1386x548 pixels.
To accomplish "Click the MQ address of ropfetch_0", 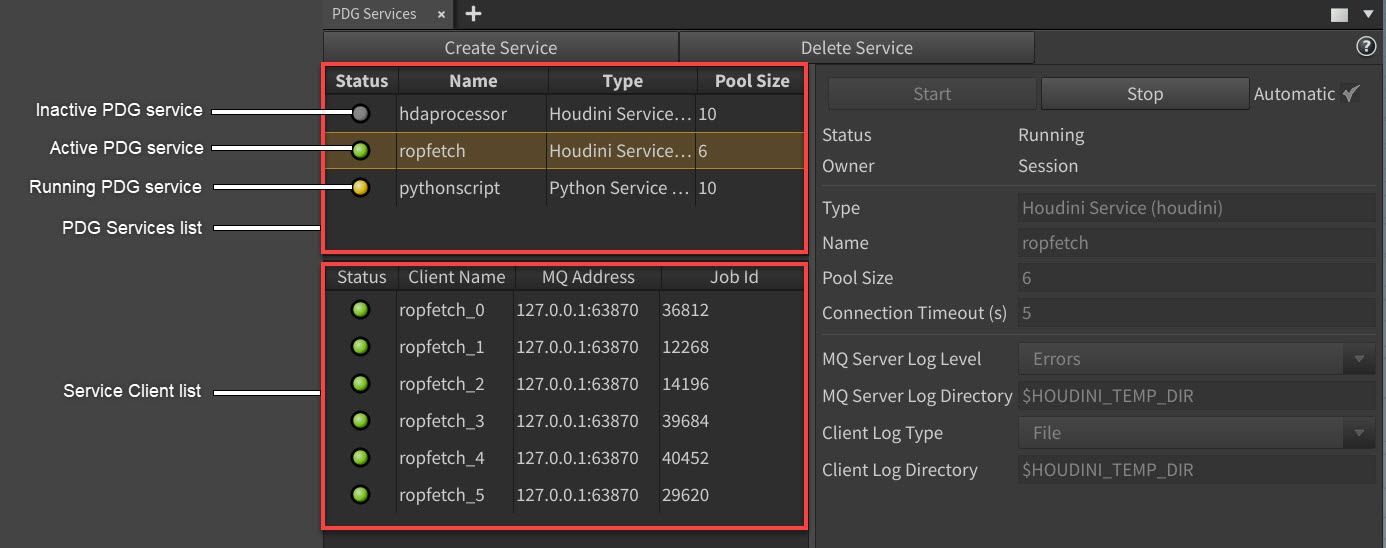I will [577, 310].
